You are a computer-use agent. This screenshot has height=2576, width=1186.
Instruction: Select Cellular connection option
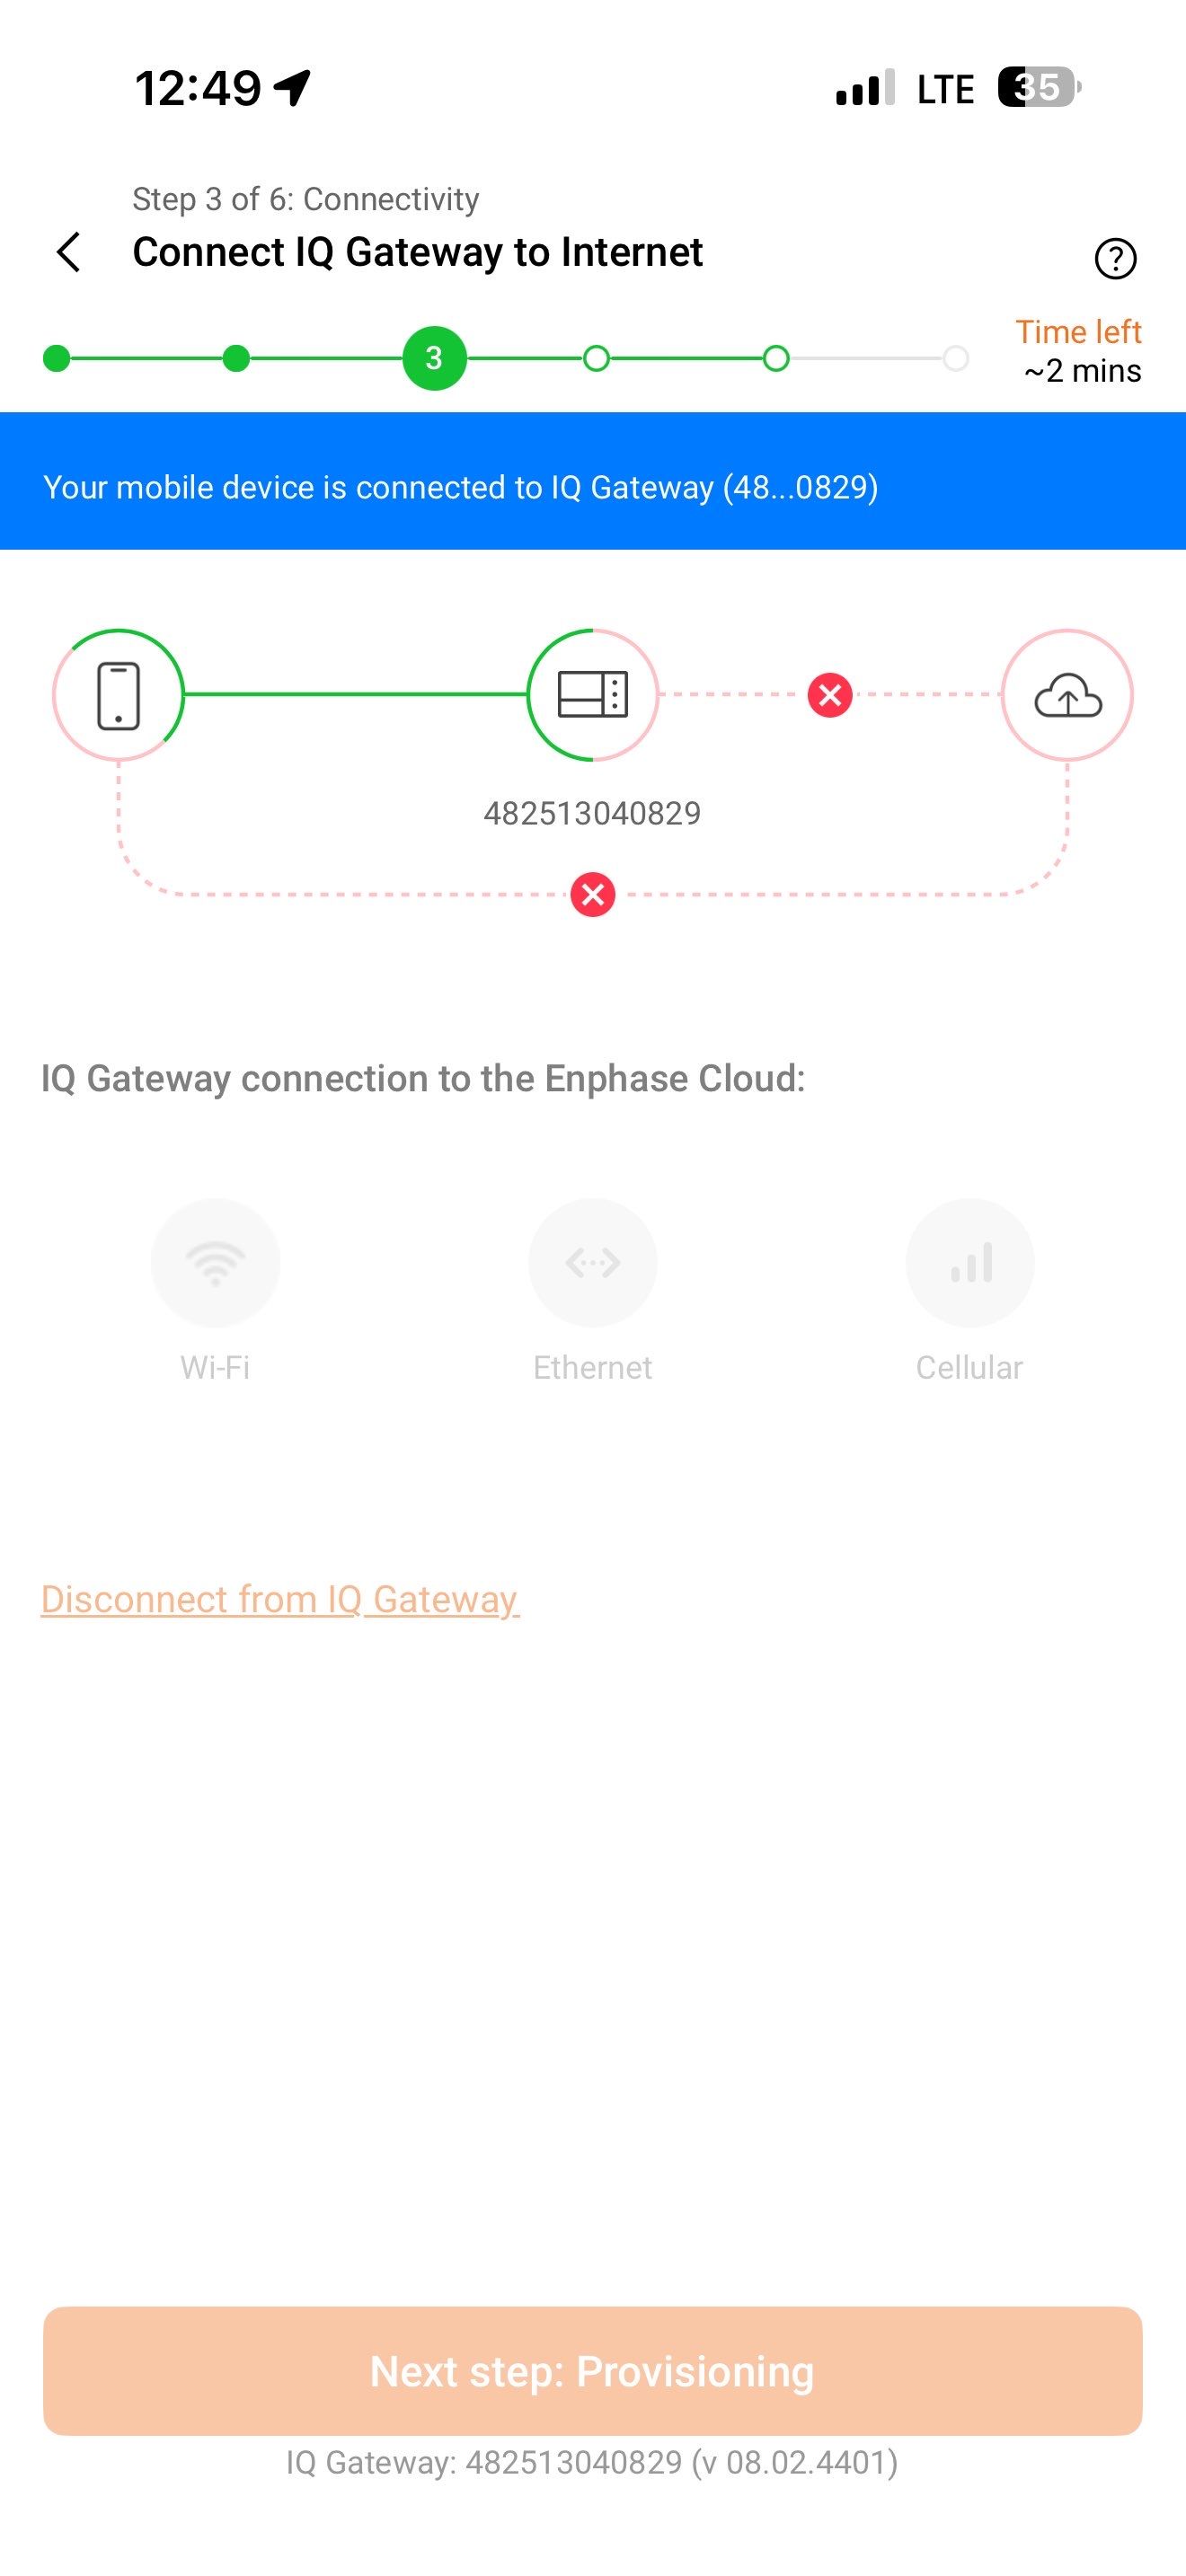coord(970,1263)
